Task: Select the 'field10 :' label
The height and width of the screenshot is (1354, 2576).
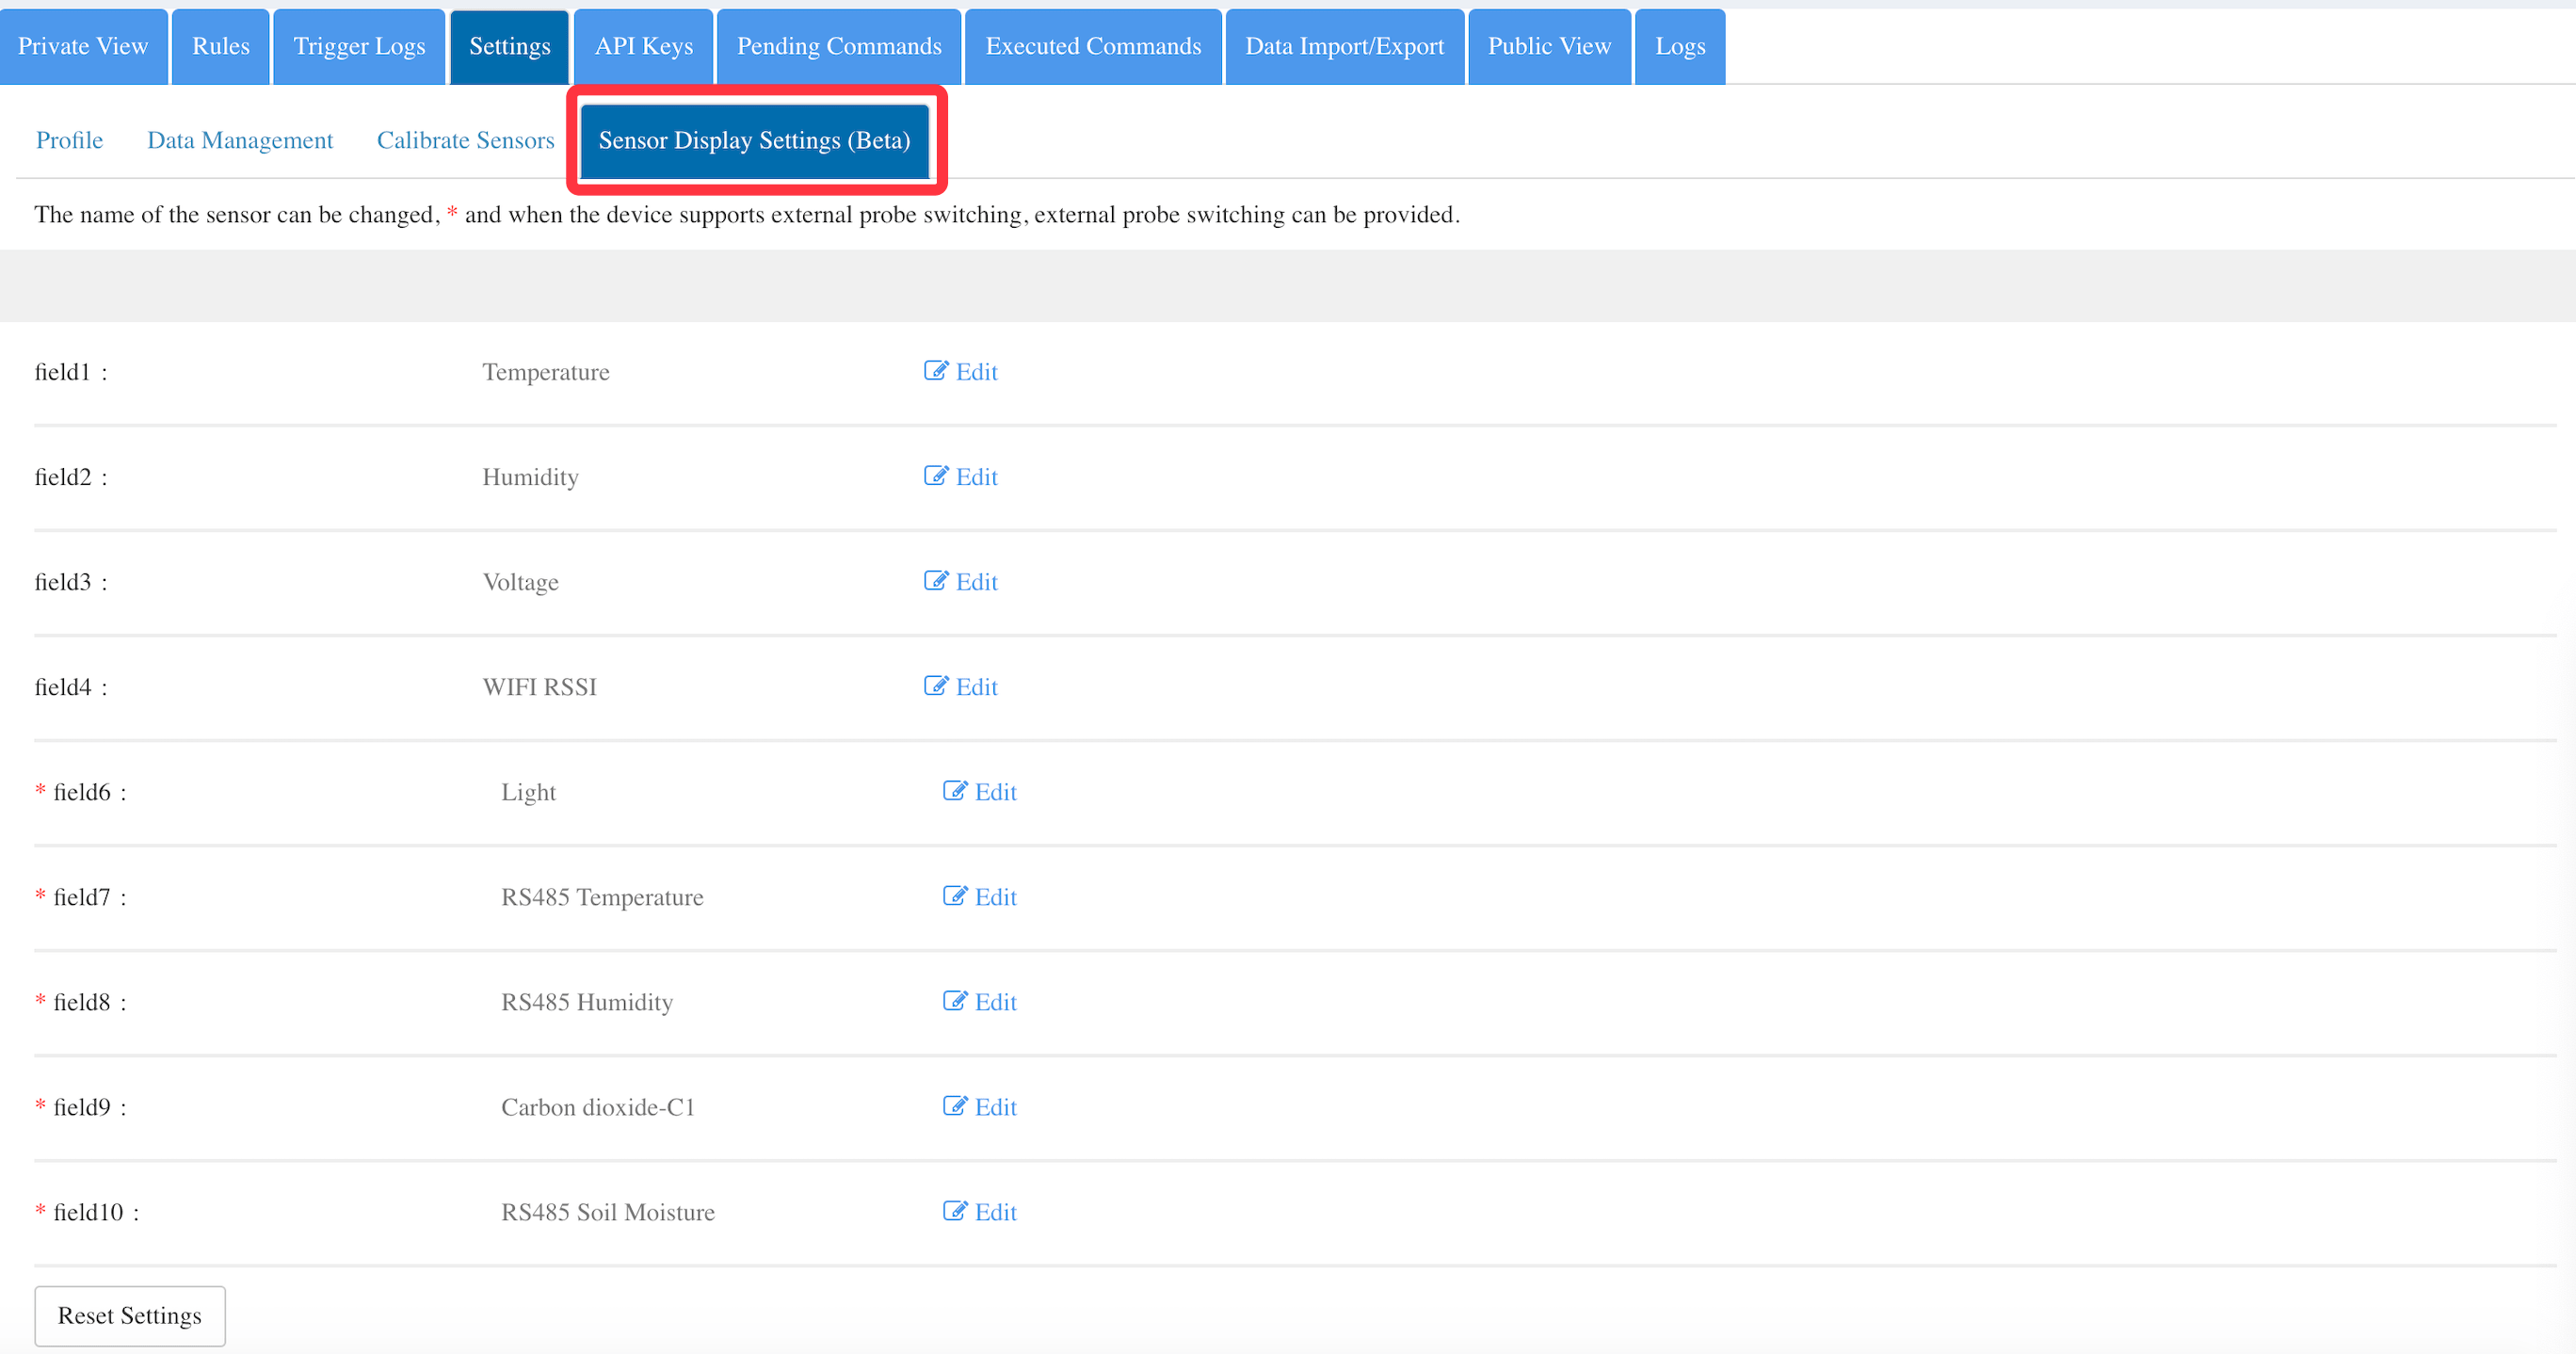Action: [x=96, y=1212]
